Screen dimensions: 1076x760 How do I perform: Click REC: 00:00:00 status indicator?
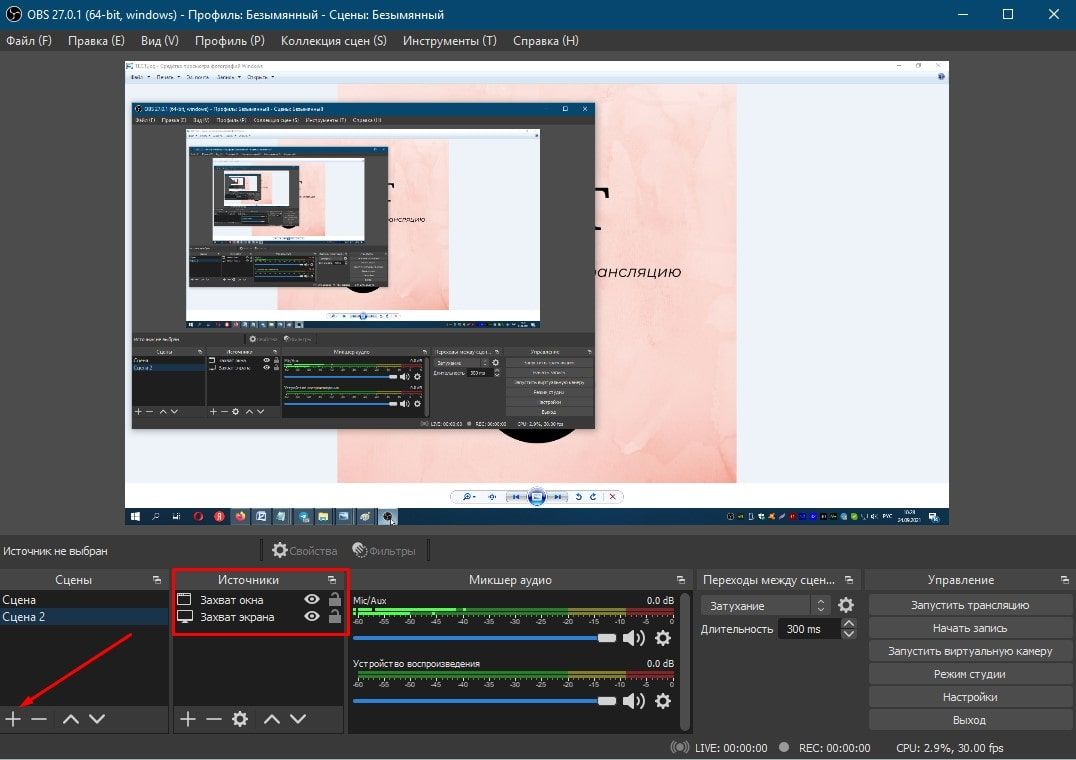(825, 748)
